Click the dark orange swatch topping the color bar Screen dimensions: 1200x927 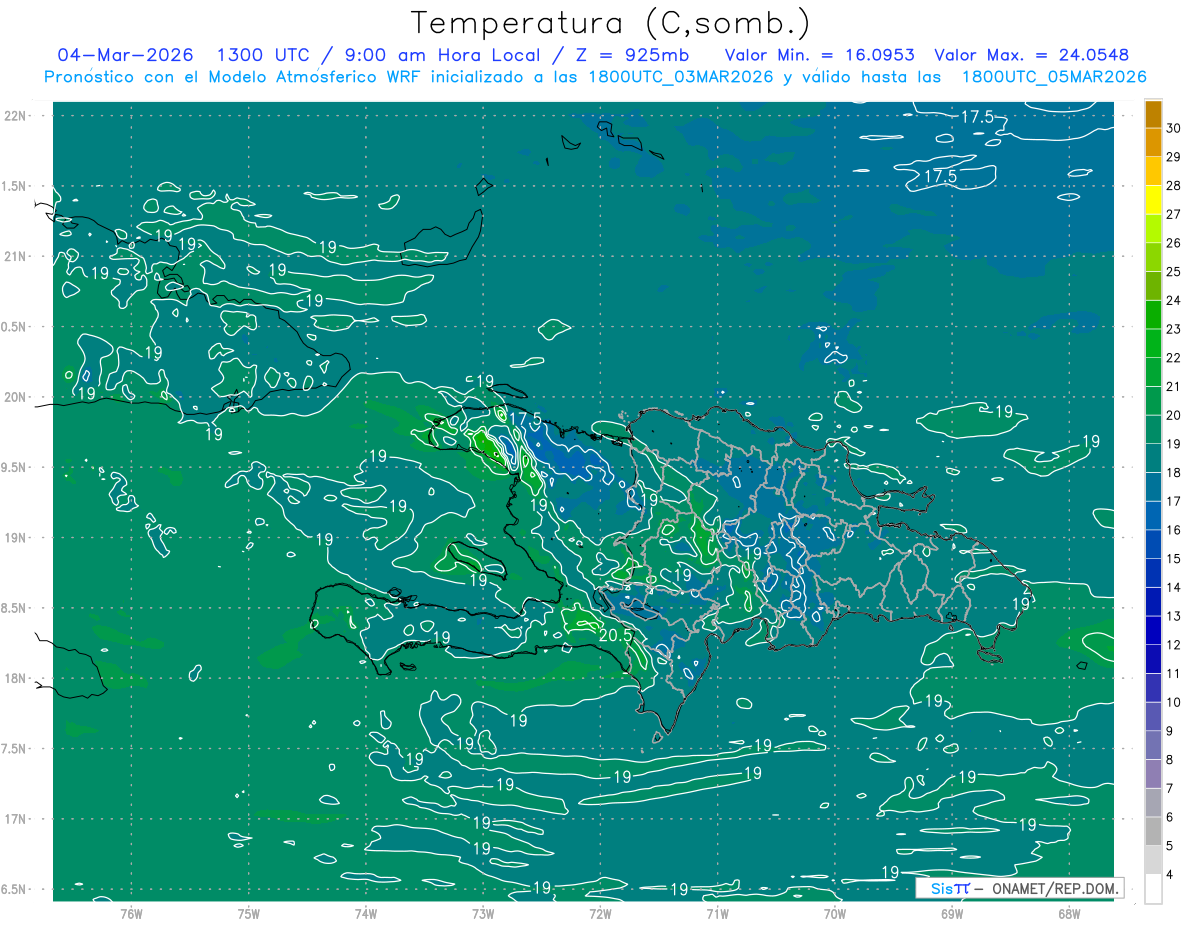coord(1153,114)
